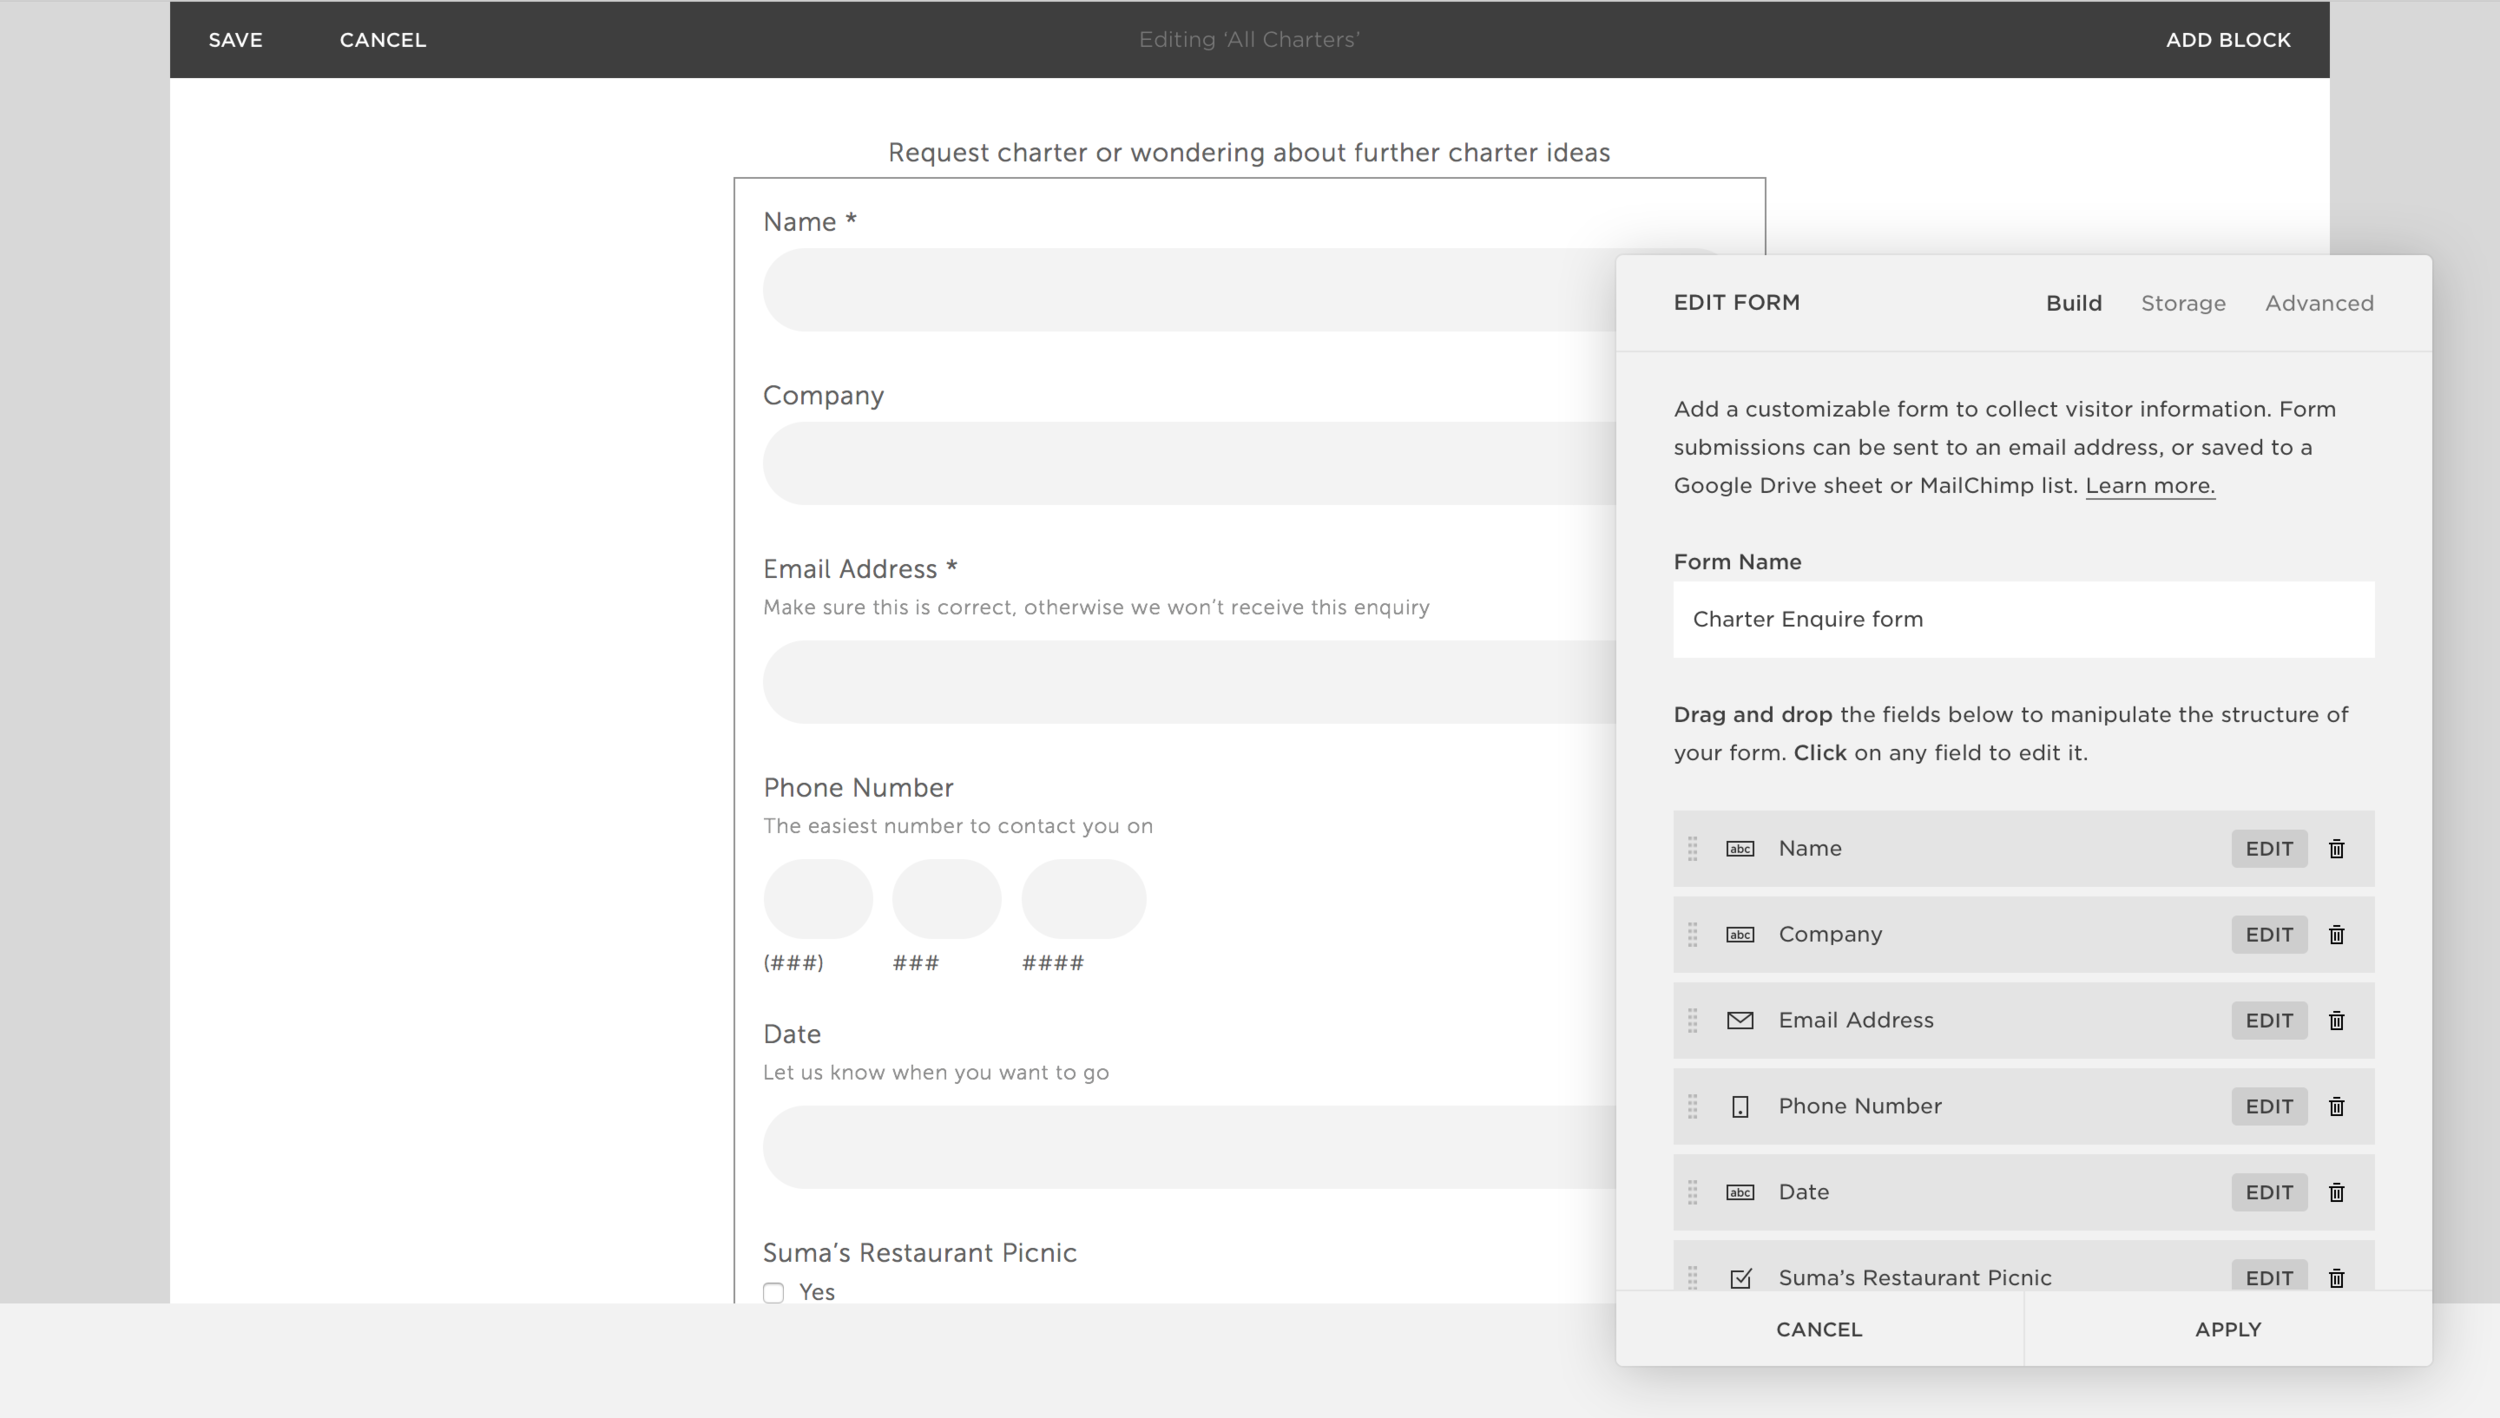Grab the drag handle of Email Address row
Image resolution: width=2500 pixels, height=1418 pixels.
(x=1692, y=1020)
